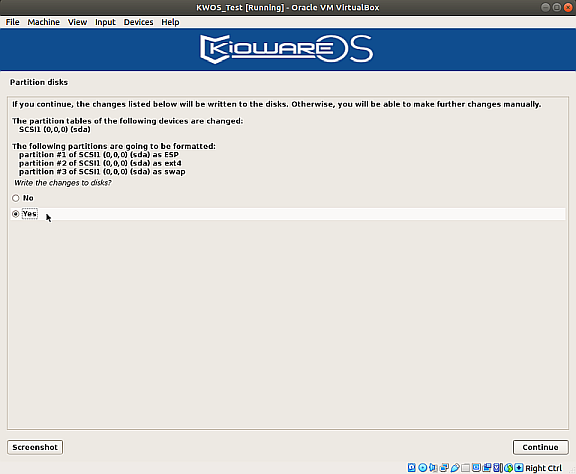This screenshot has height=474, width=576.
Task: Open the File menu
Action: pos(12,22)
